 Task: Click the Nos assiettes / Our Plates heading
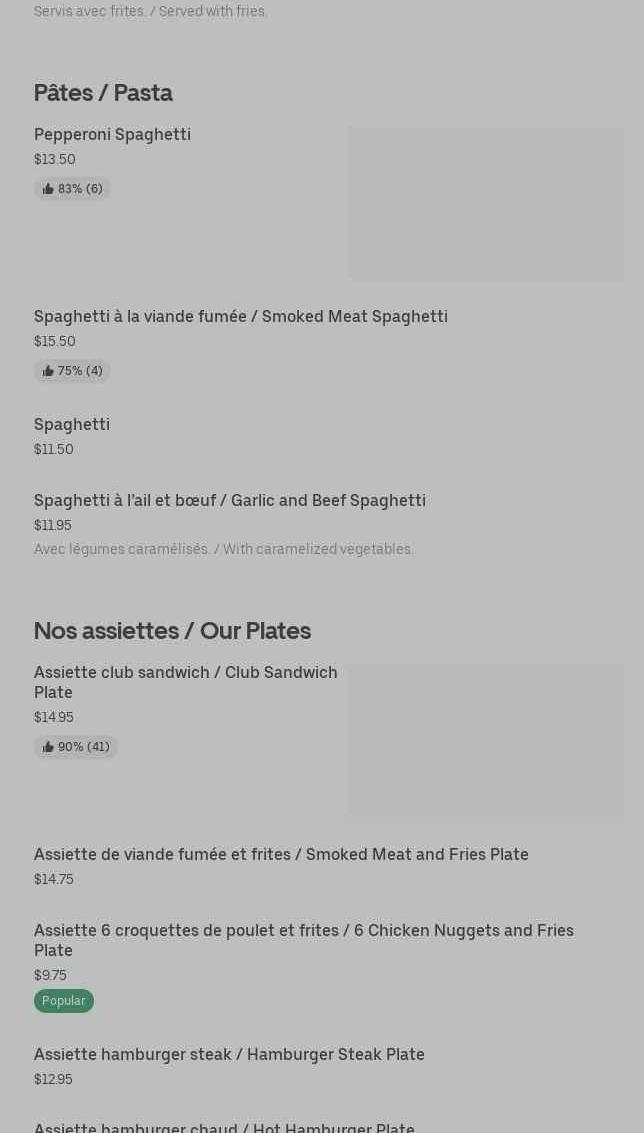point(172,631)
